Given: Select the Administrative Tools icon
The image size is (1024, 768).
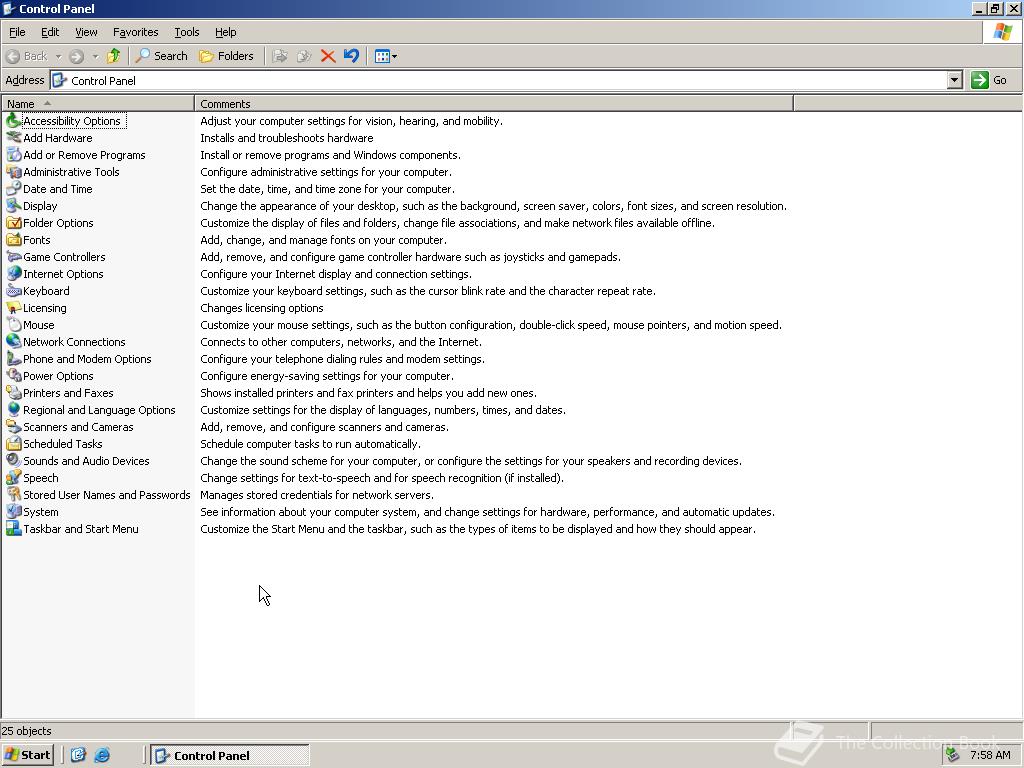Looking at the screenshot, I should click(13, 172).
